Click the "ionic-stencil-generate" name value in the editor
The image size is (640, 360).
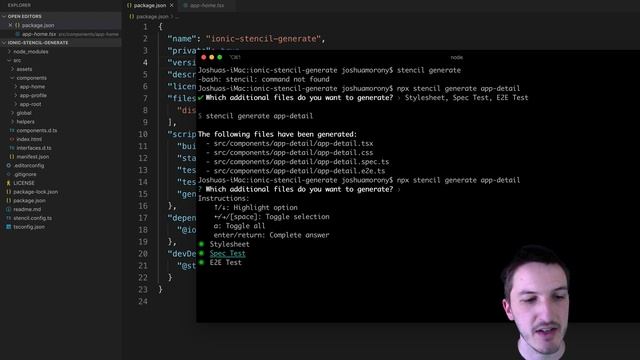pyautogui.click(x=263, y=39)
